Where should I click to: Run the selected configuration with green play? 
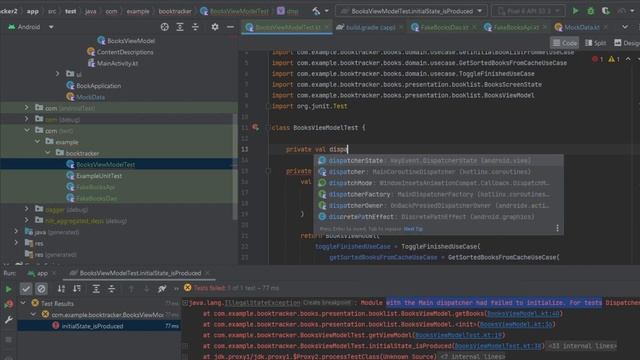point(575,11)
